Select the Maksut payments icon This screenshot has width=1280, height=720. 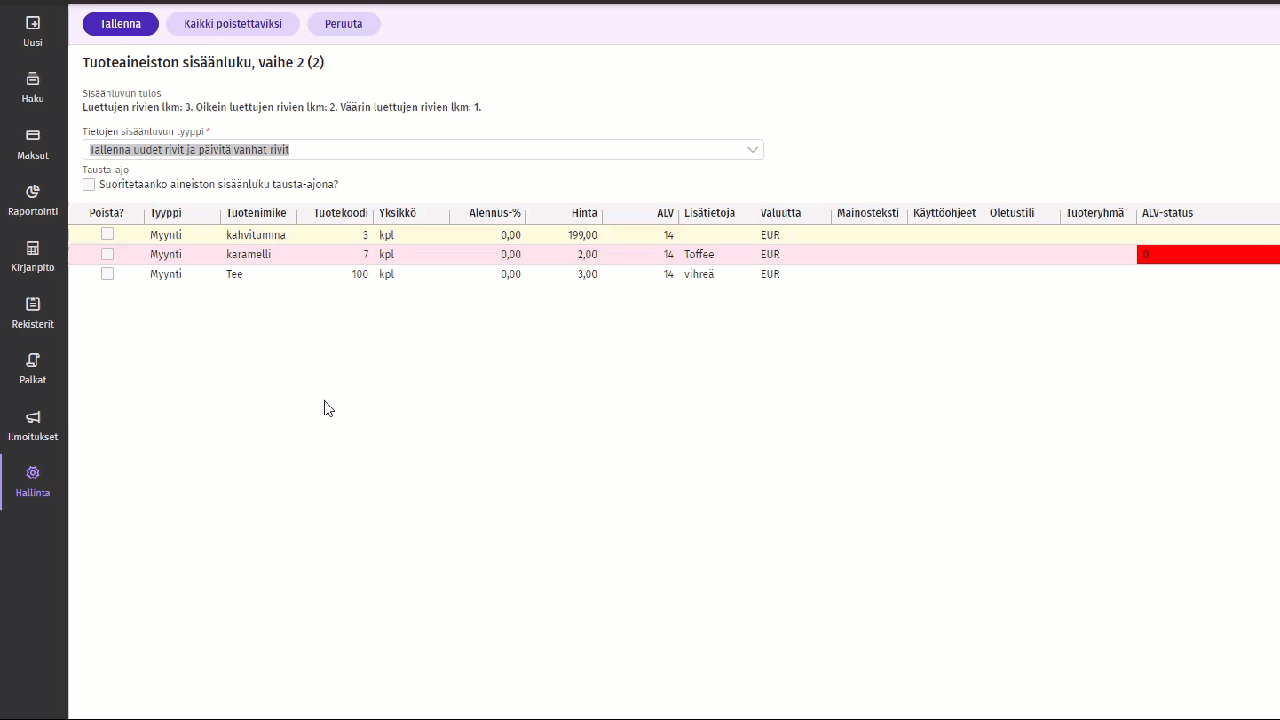(33, 135)
